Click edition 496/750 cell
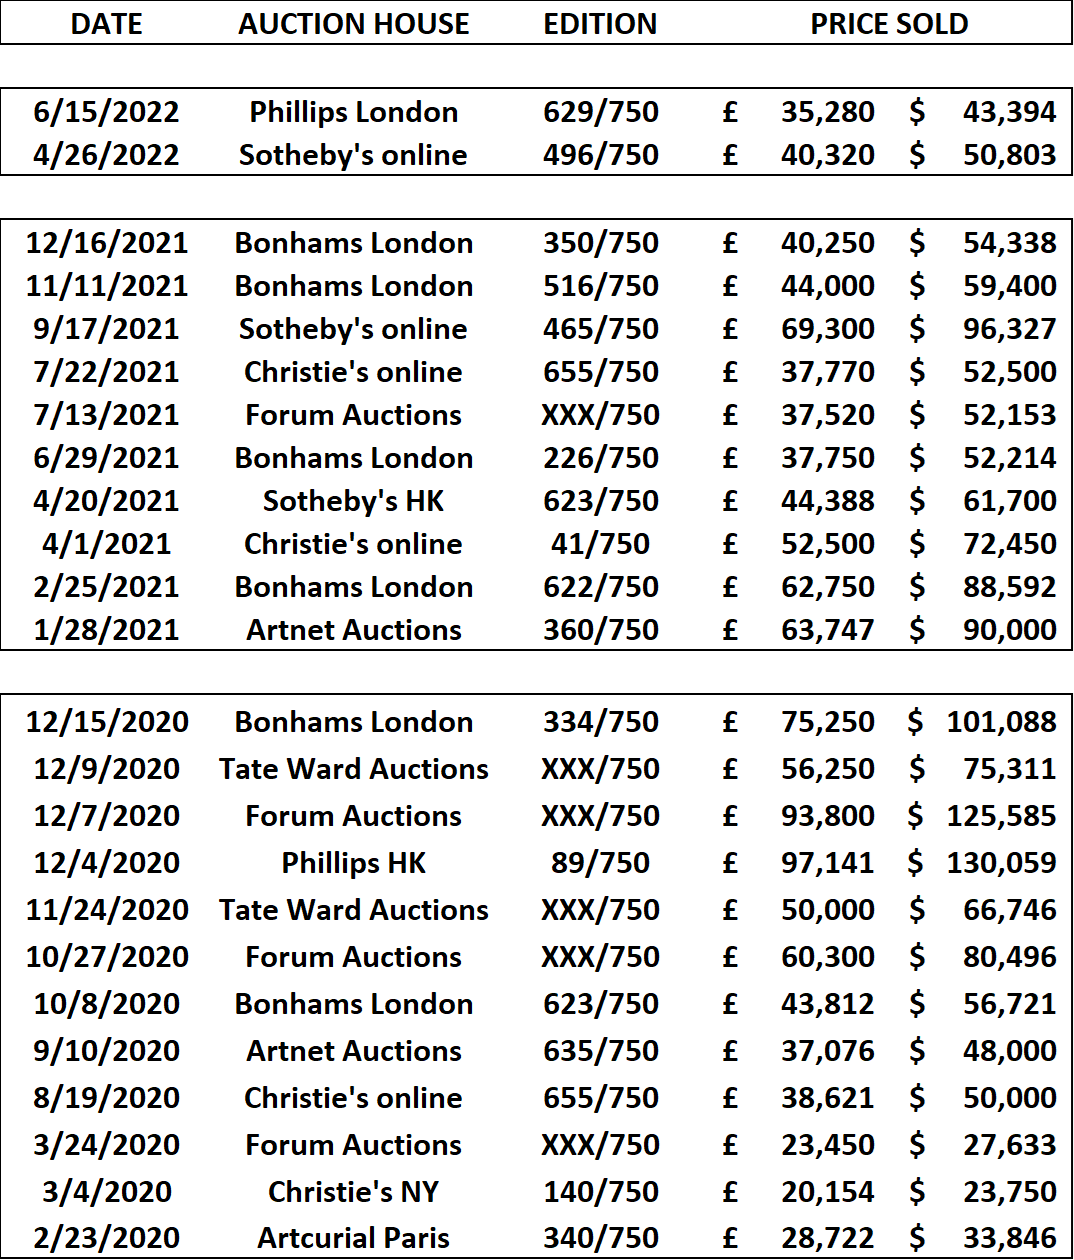Image resolution: width=1074 pixels, height=1260 pixels. 601,155
